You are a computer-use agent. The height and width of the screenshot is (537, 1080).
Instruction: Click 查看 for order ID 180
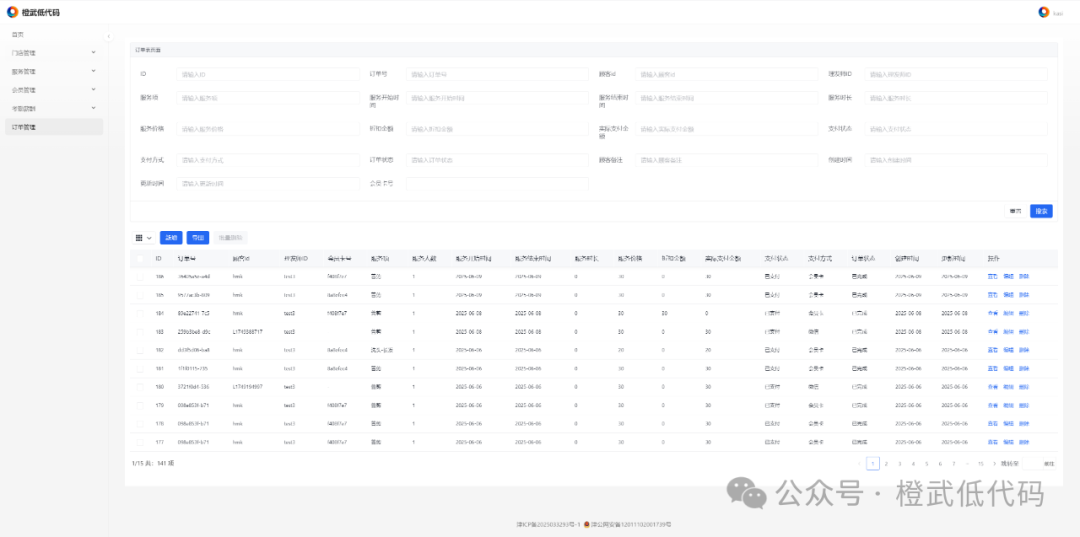993,386
